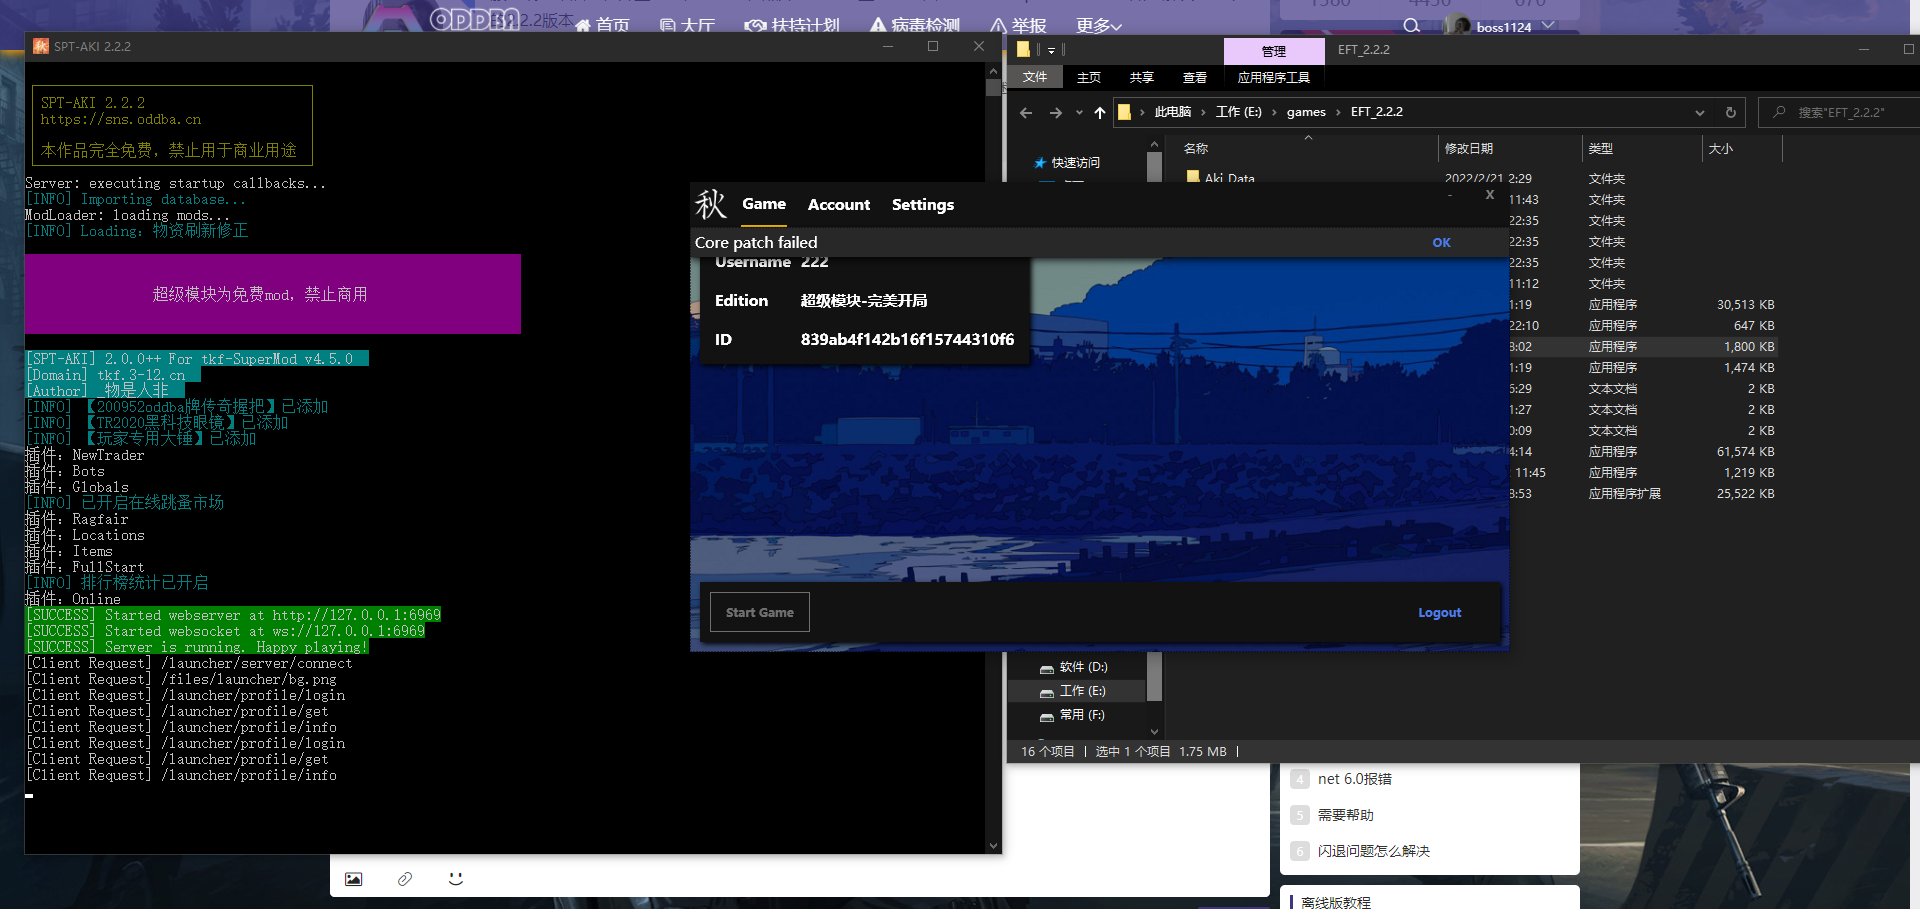The width and height of the screenshot is (1920, 909).
Task: Open the 文件 menu in File Explorer
Action: [1035, 77]
